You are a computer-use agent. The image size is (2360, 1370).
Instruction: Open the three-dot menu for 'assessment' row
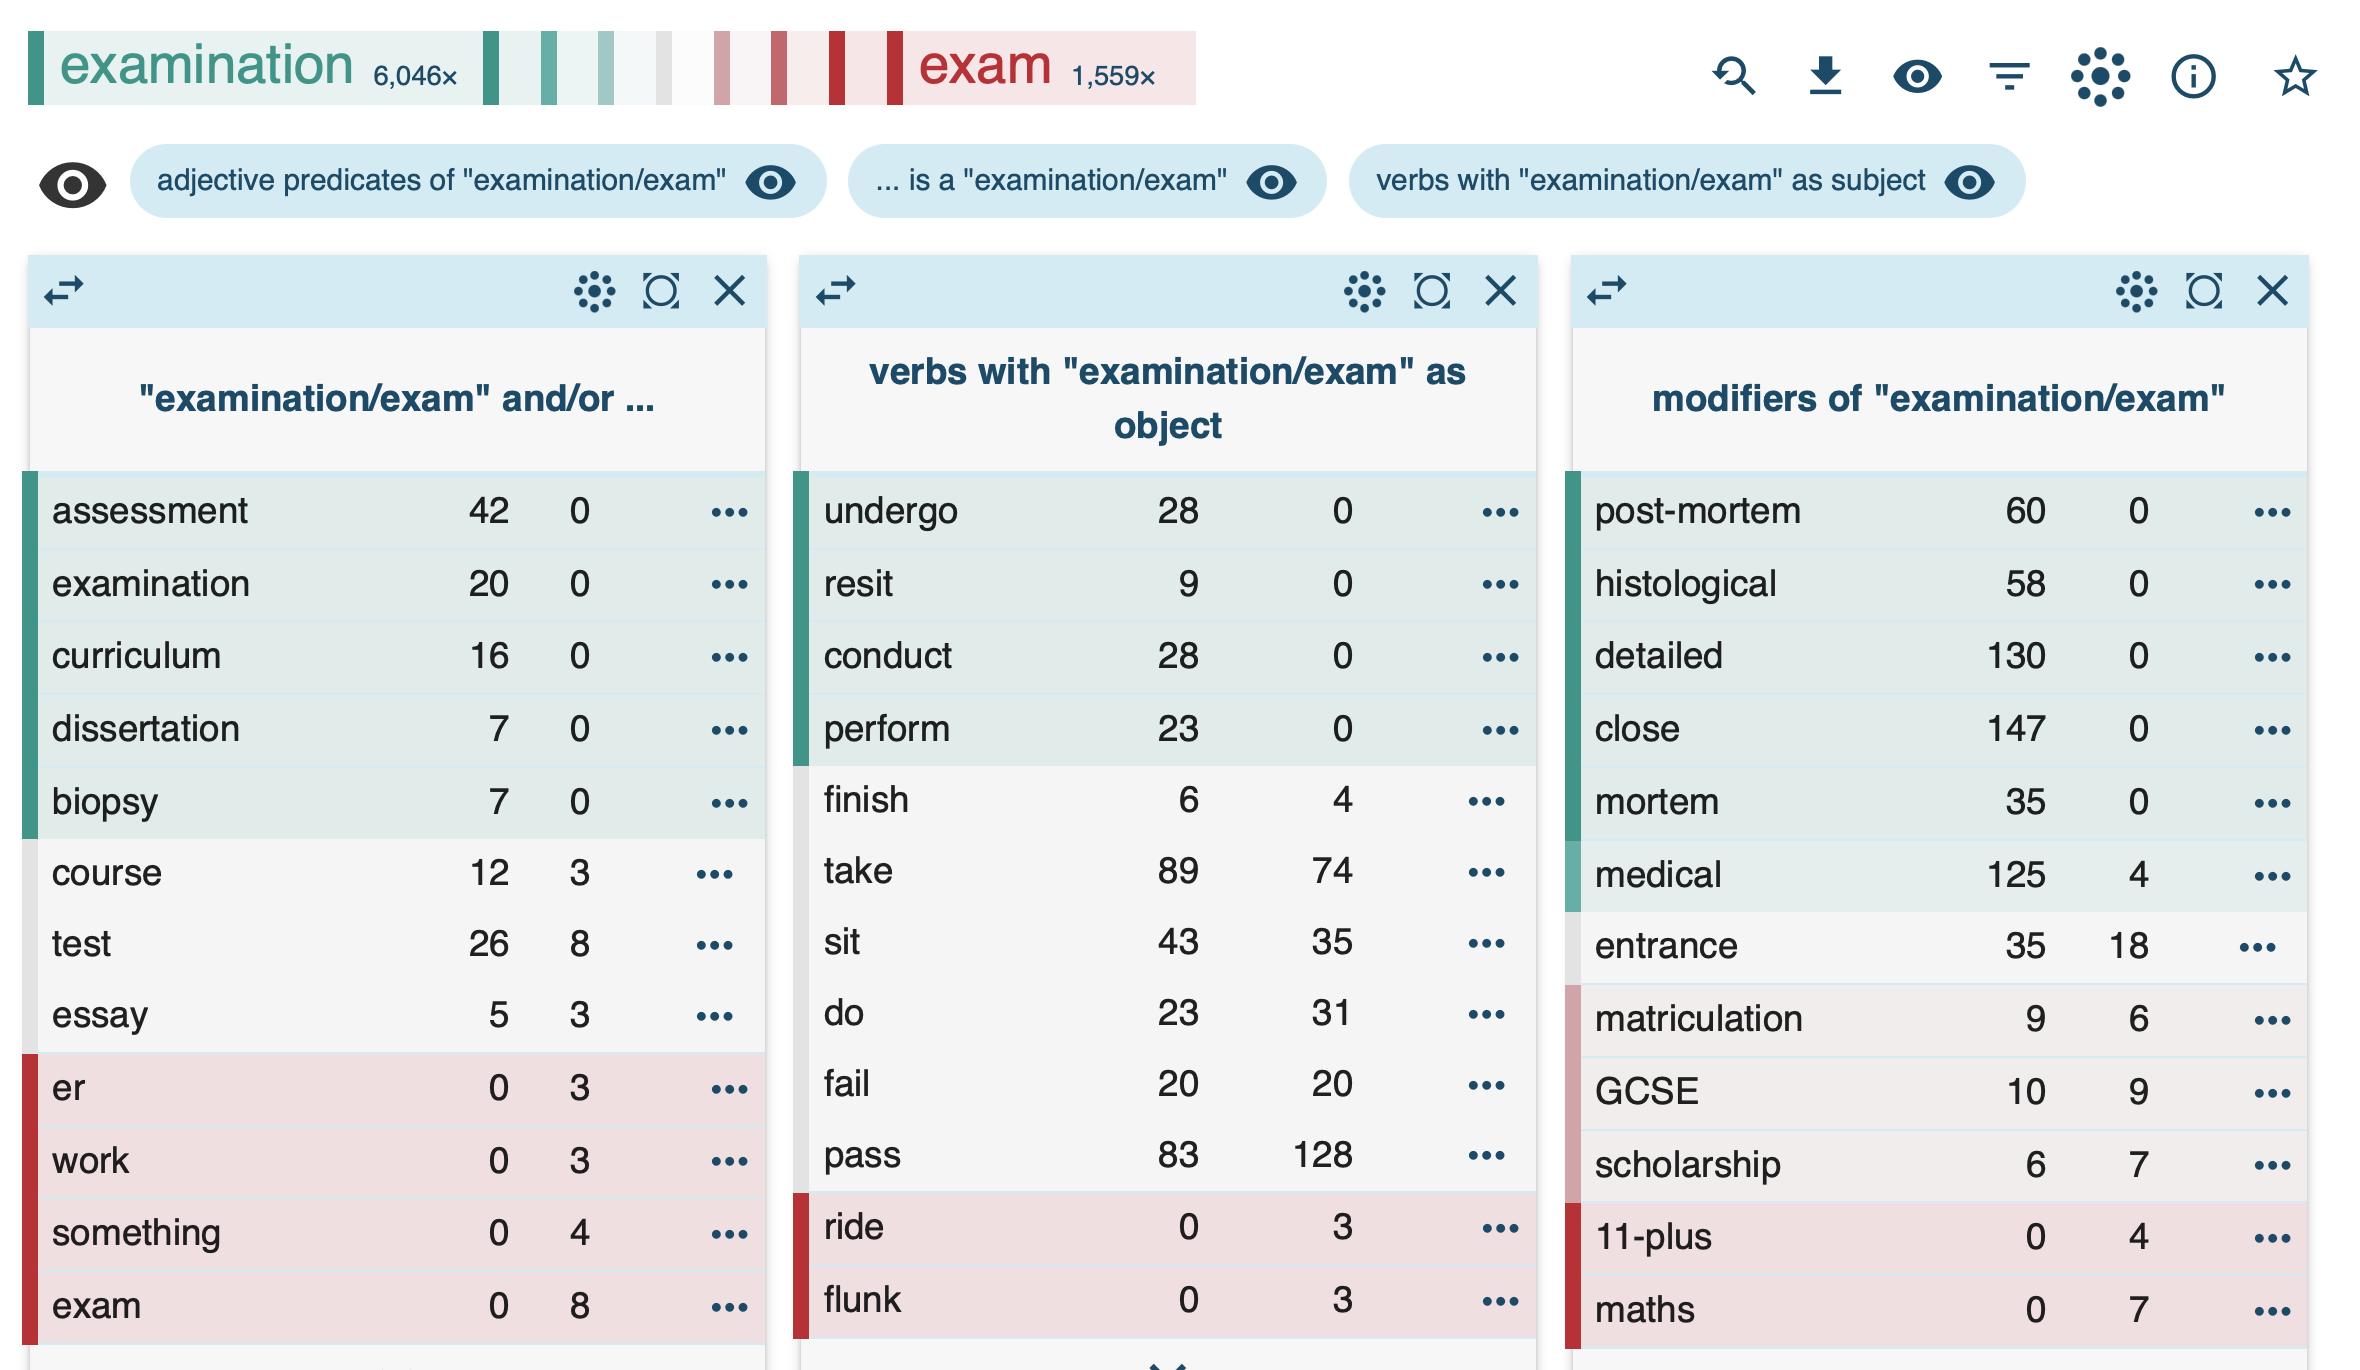[x=729, y=512]
